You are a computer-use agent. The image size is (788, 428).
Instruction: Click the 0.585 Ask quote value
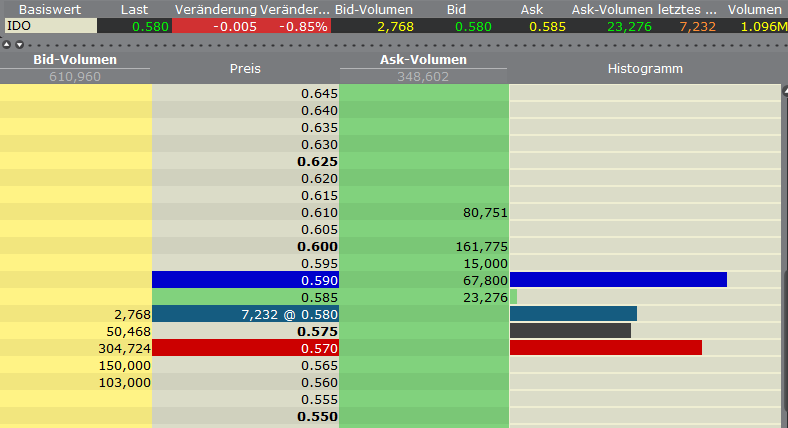pyautogui.click(x=547, y=26)
